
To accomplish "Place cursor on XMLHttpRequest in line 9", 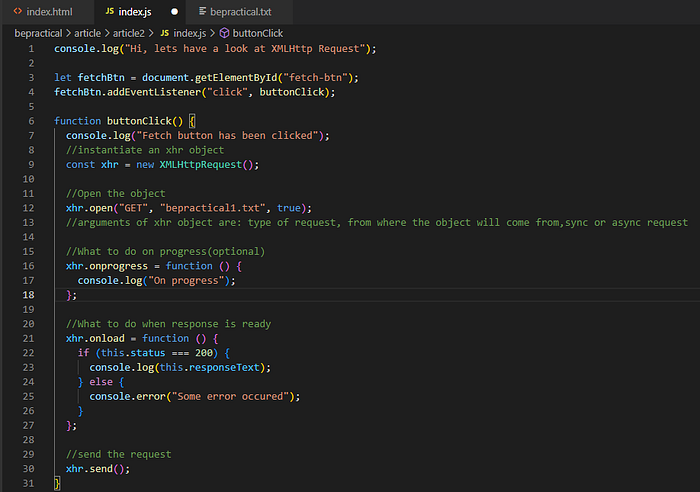I will click(x=200, y=165).
